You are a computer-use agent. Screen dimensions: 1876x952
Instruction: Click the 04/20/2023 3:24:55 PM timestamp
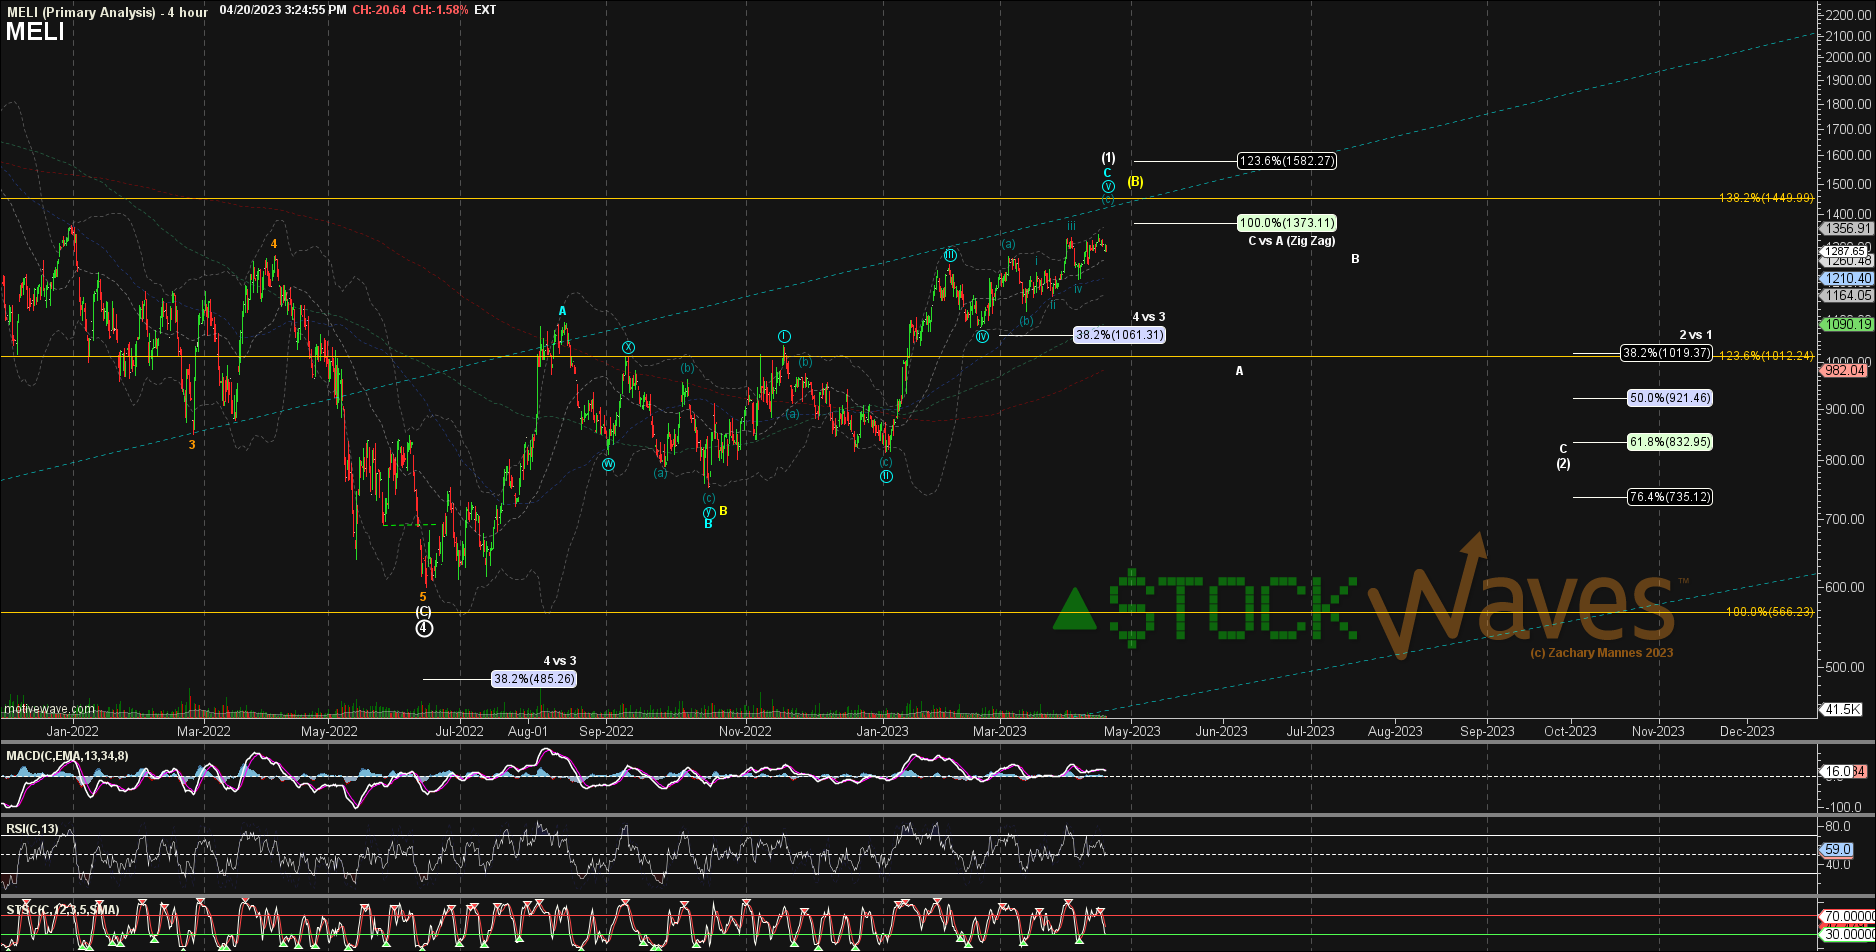click(x=283, y=10)
